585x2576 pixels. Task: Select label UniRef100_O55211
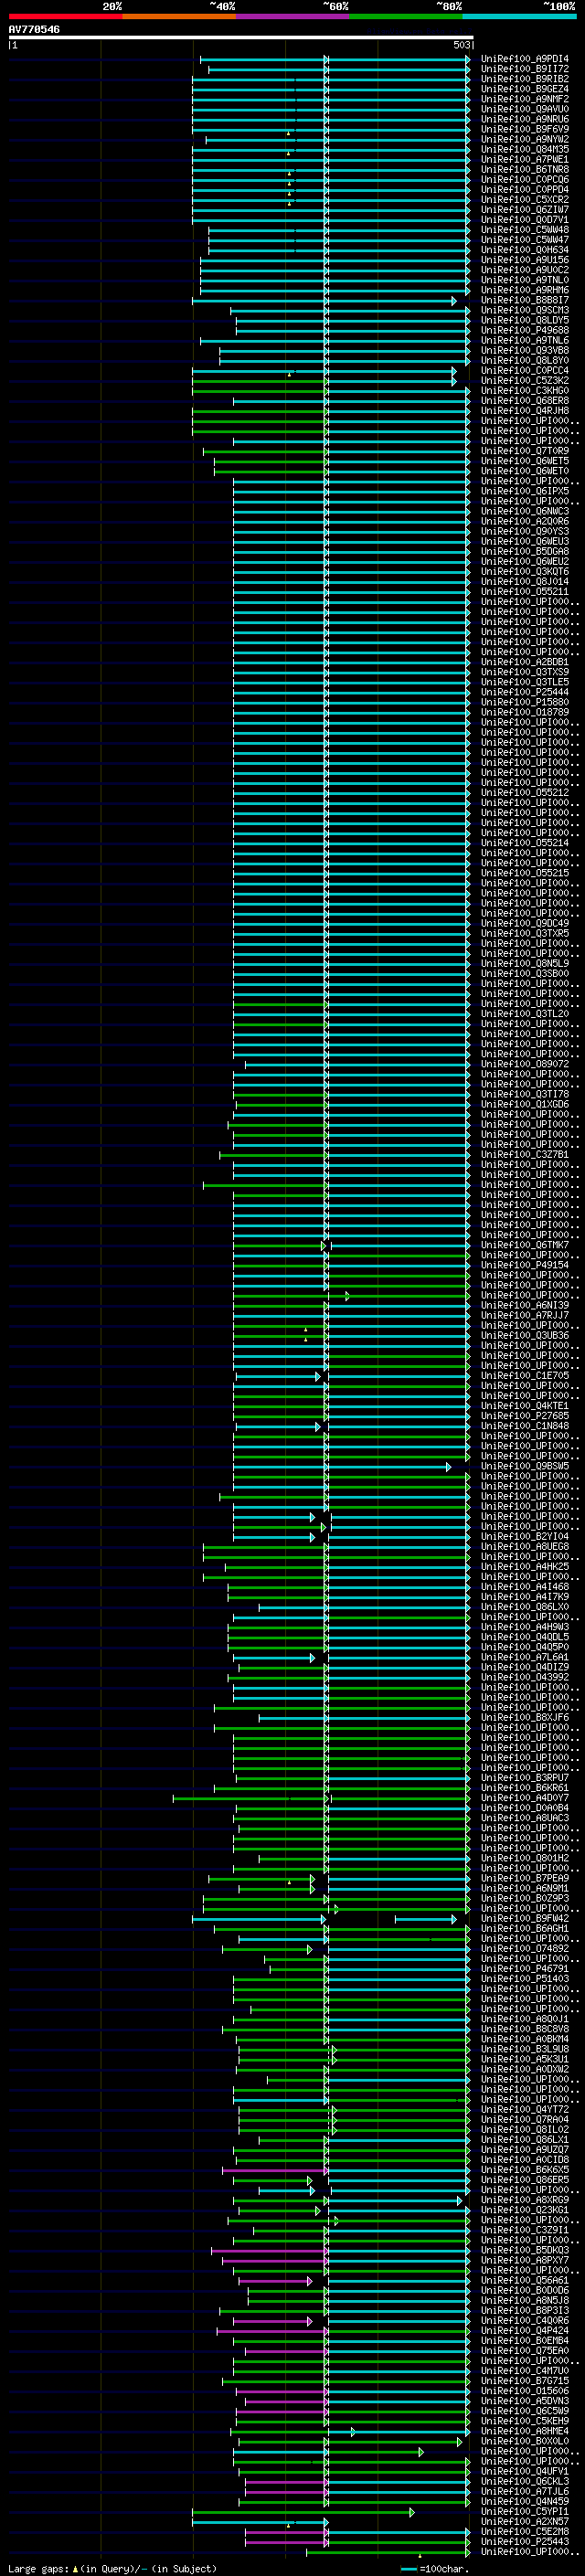(524, 591)
